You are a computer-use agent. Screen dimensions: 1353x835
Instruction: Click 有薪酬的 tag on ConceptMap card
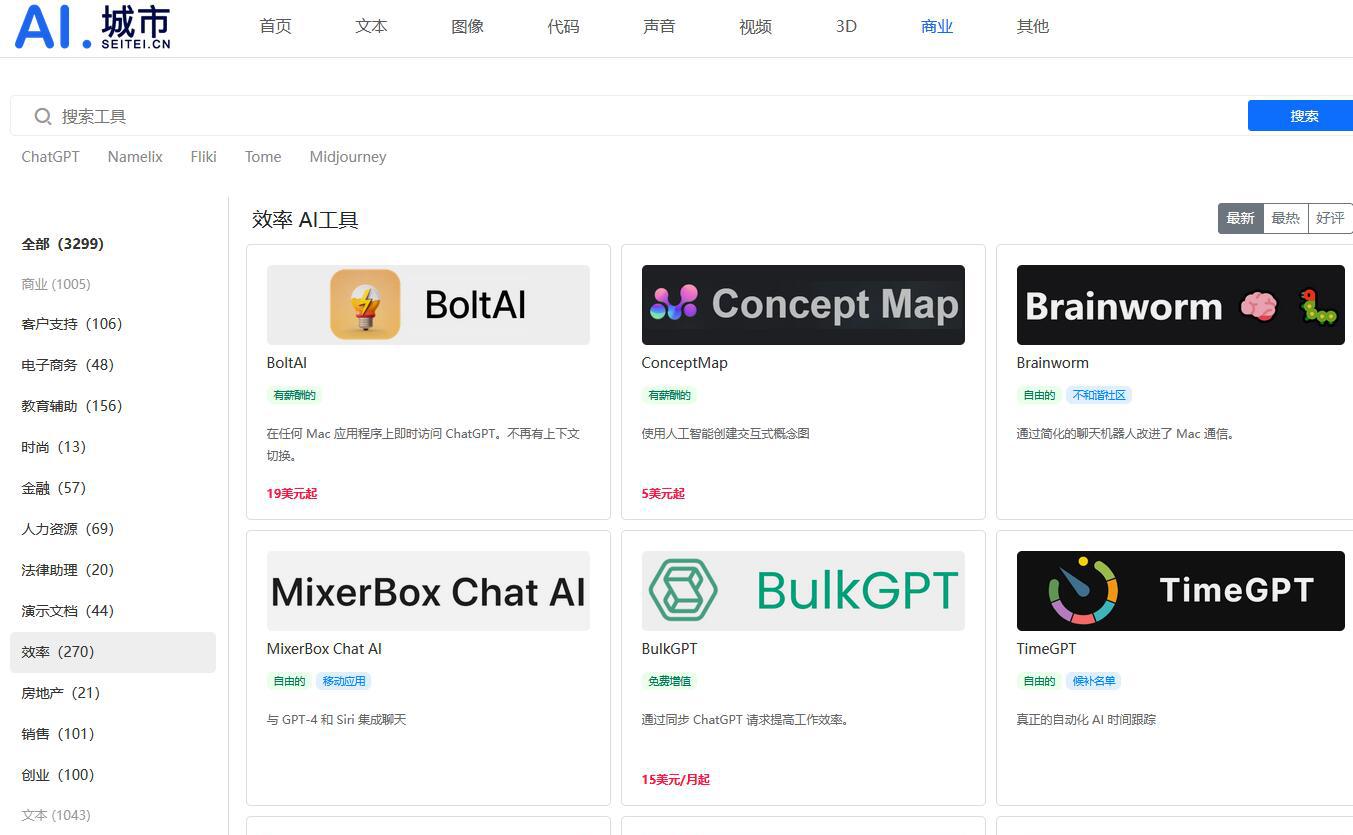click(x=669, y=395)
